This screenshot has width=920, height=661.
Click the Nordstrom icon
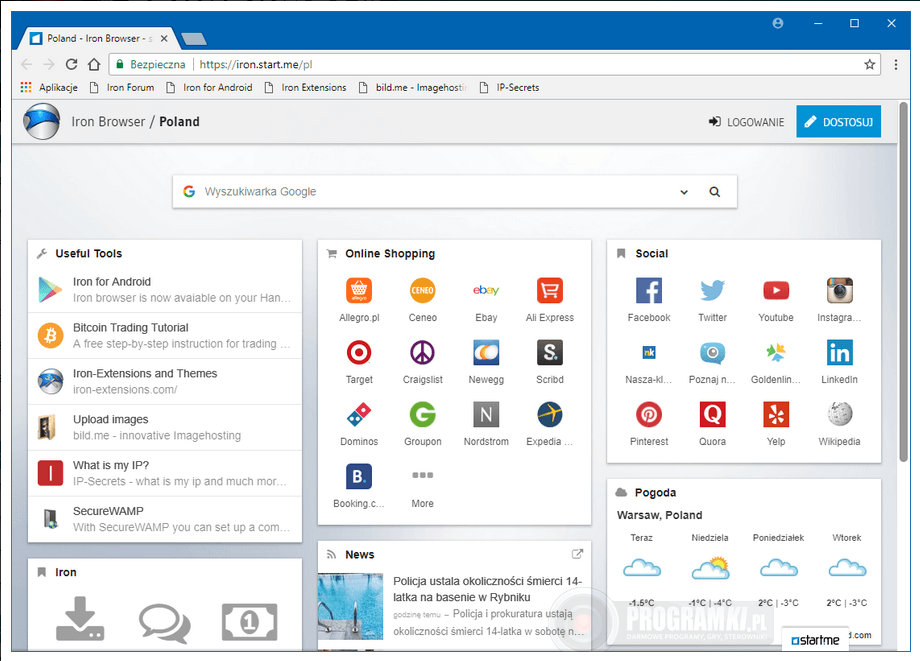click(x=486, y=415)
